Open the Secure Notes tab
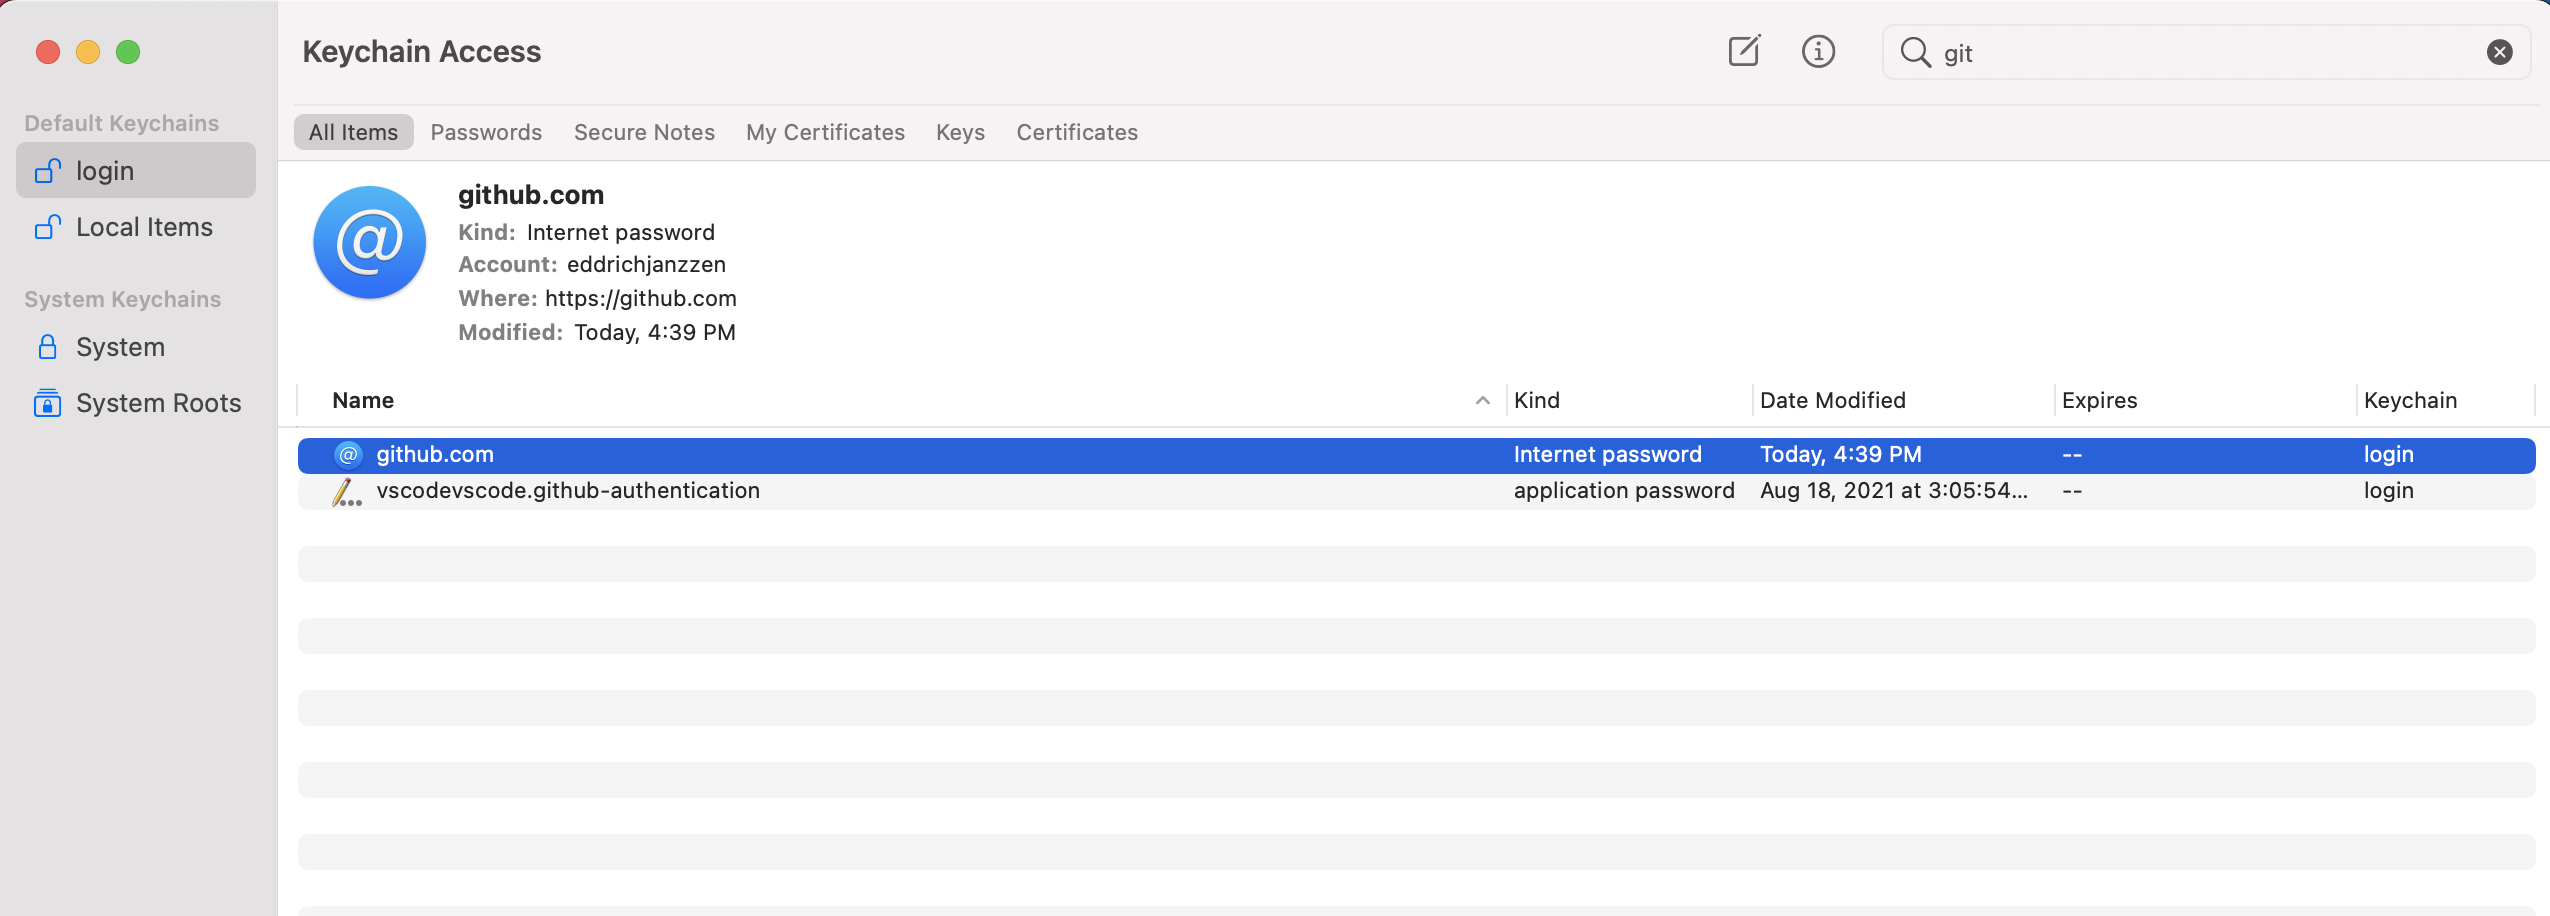2550x916 pixels. pos(644,132)
